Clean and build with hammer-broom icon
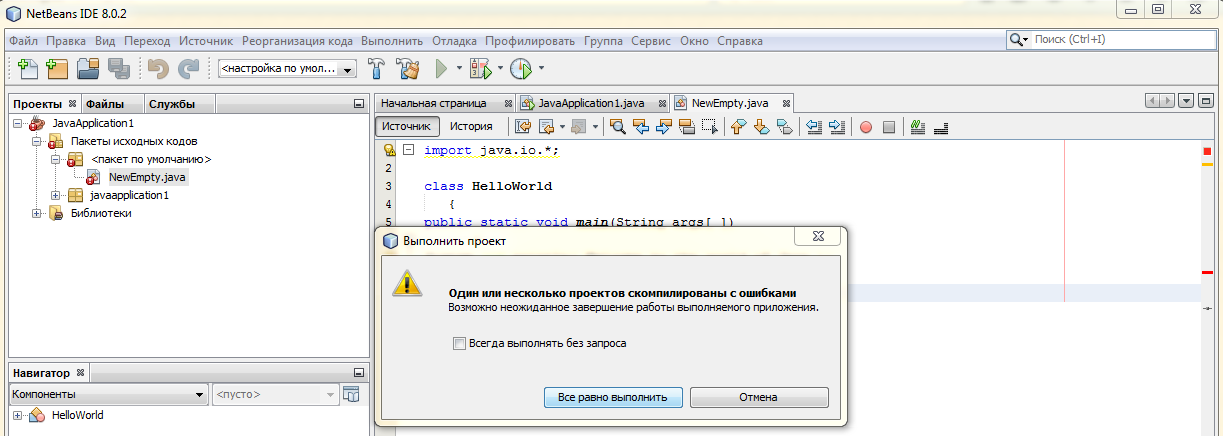 [x=407, y=69]
